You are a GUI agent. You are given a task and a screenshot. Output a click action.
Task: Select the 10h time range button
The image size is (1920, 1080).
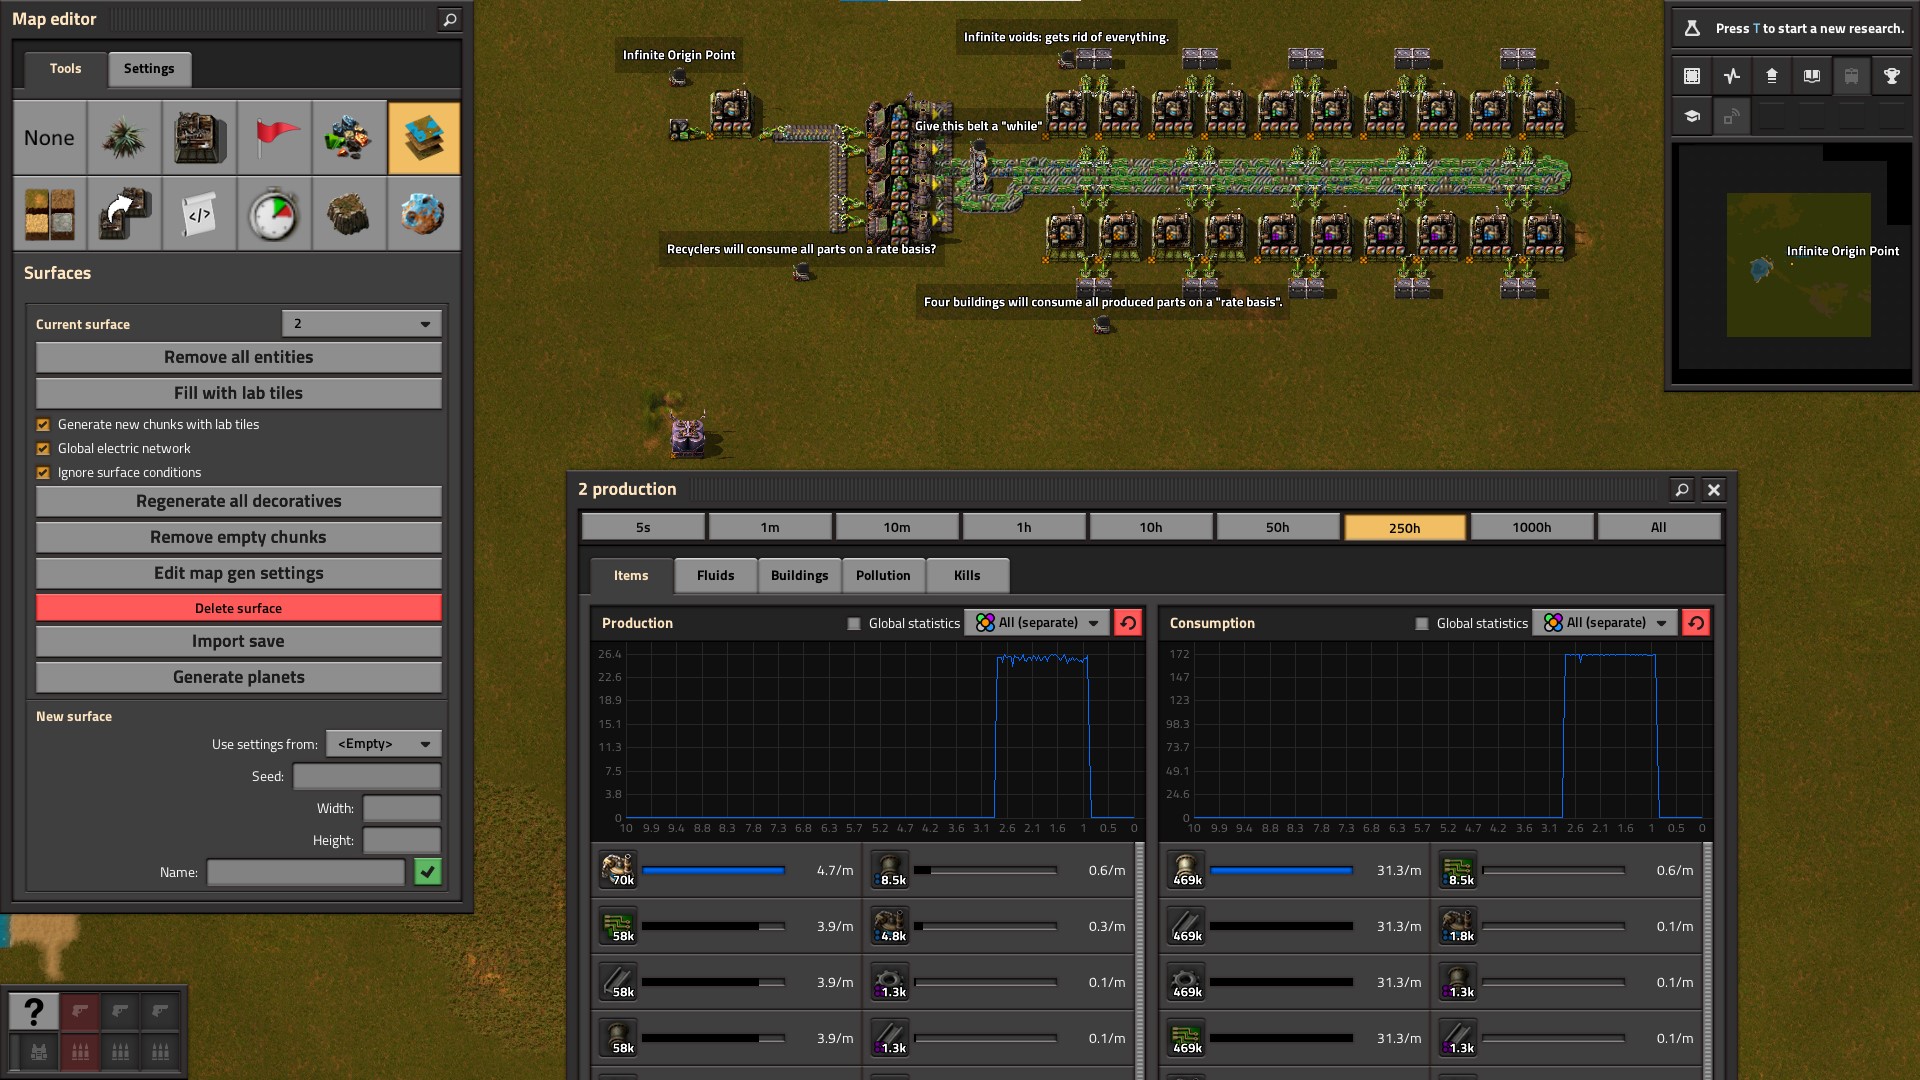click(x=1150, y=528)
